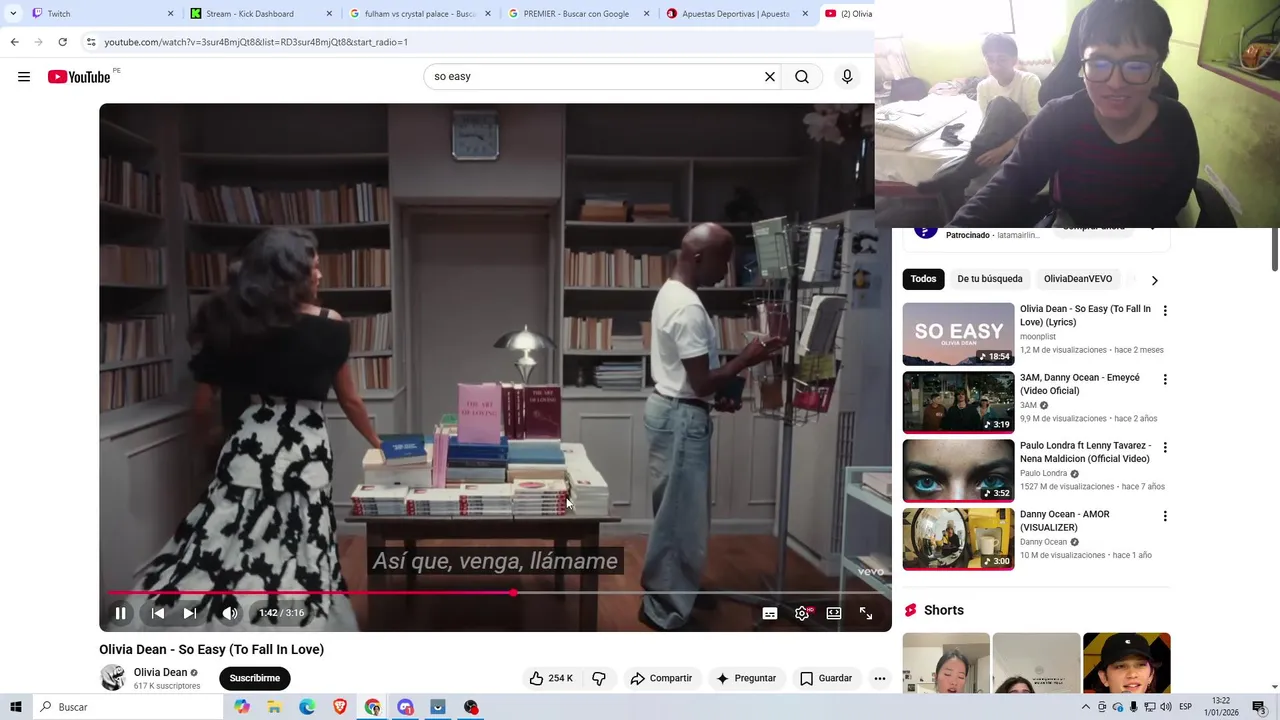The image size is (1280, 720).
Task: Open Danny Ocean AMOR visualizer thumbnail
Action: (958, 540)
